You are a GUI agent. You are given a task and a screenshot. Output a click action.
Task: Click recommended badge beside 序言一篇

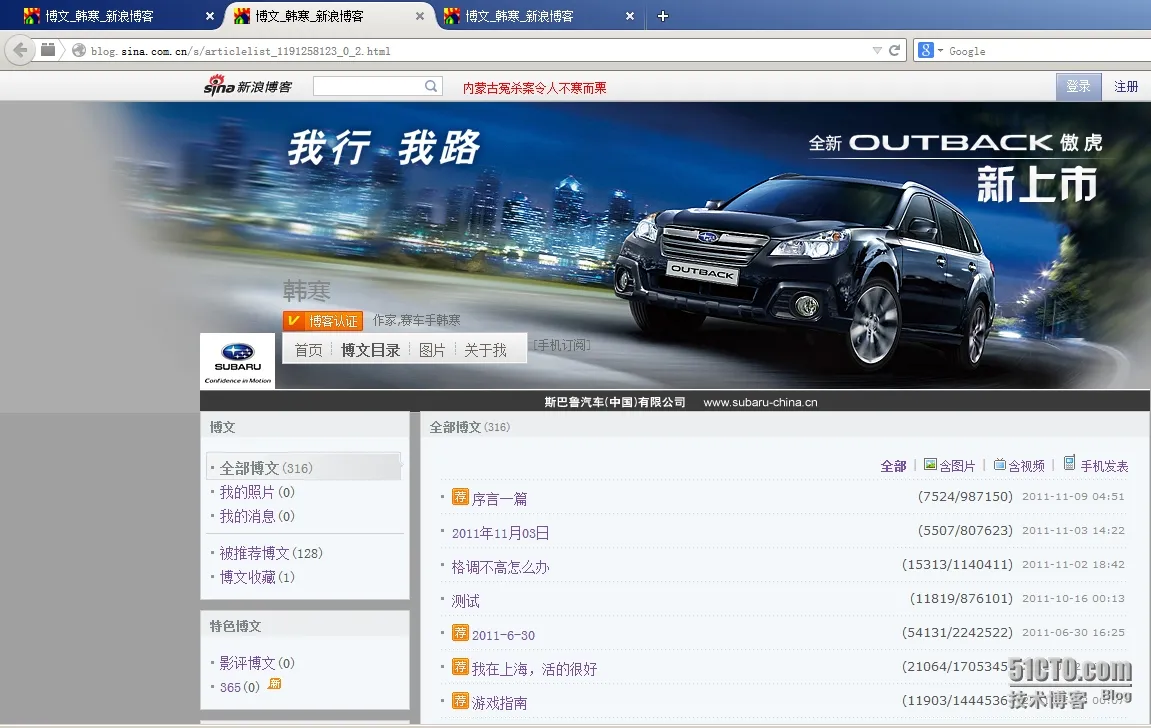pyautogui.click(x=460, y=497)
